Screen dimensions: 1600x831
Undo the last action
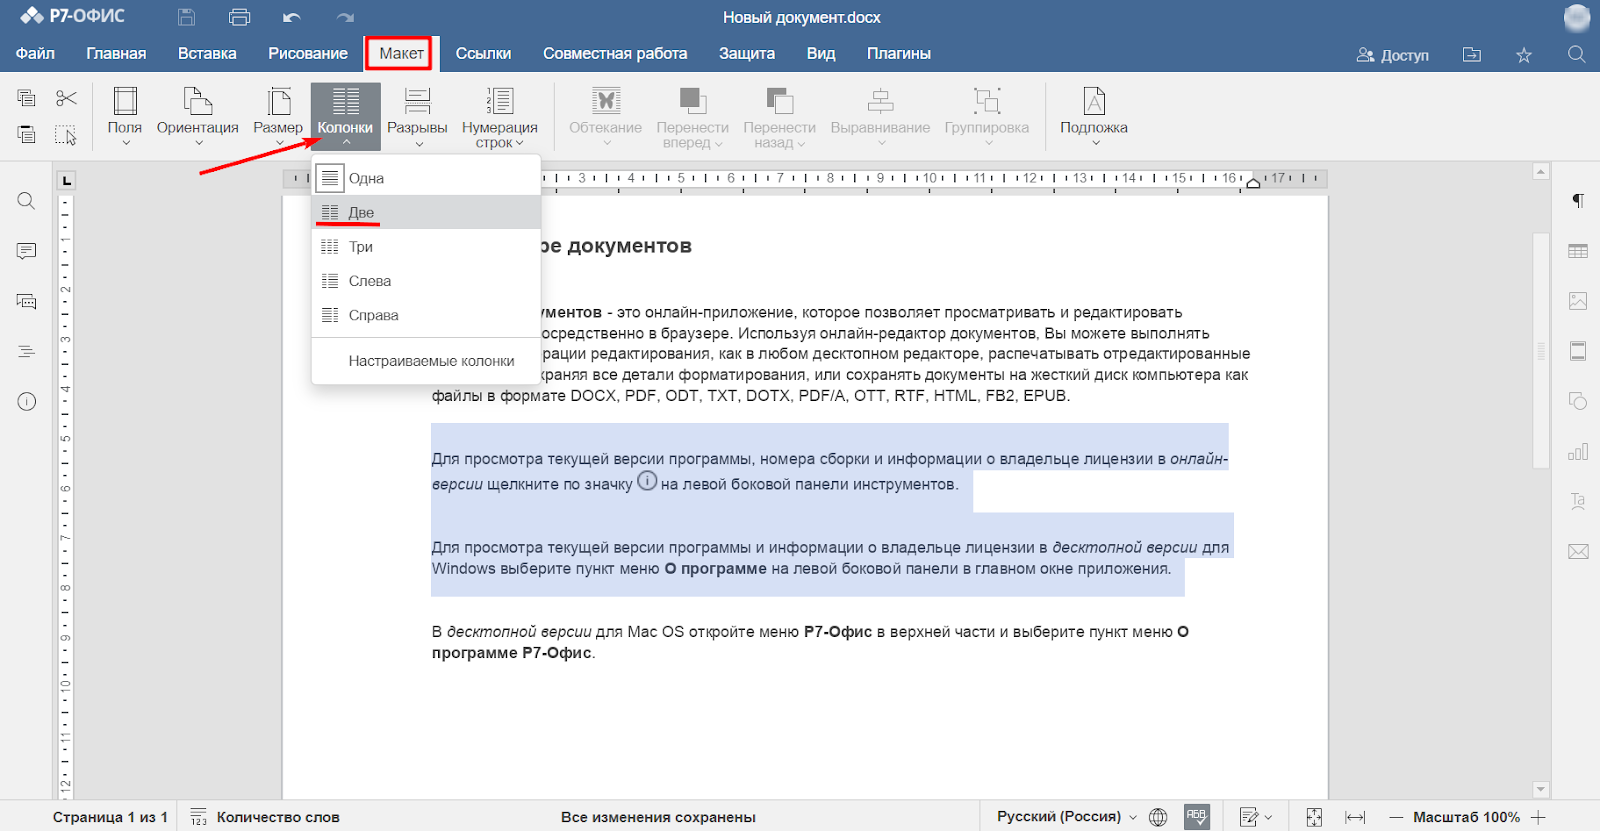click(292, 17)
